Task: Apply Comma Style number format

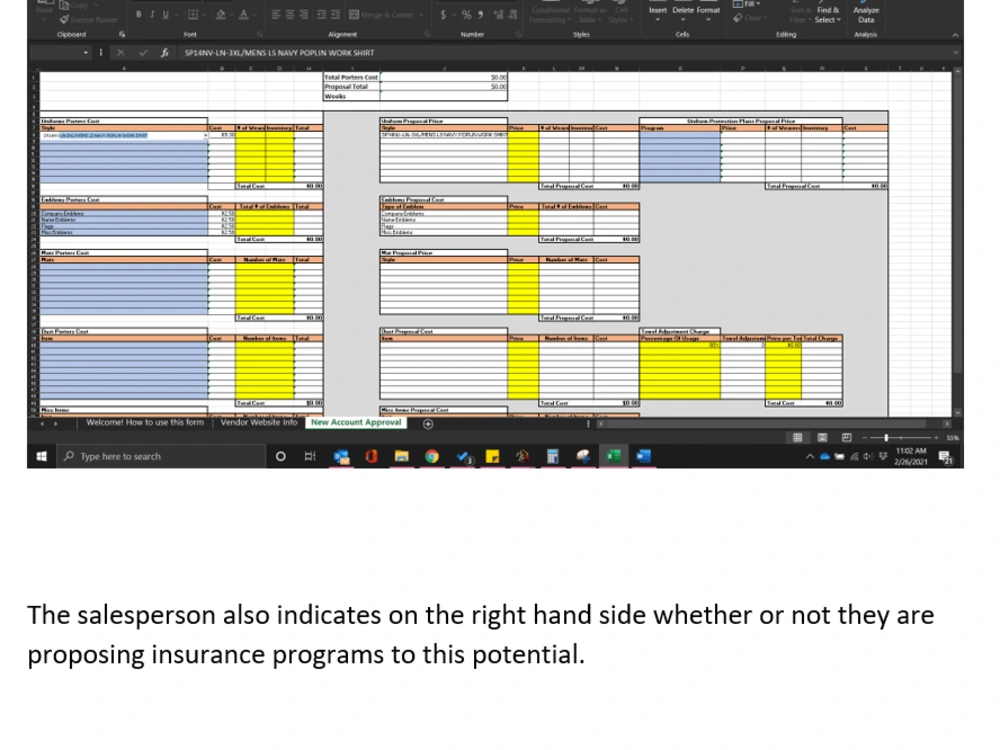Action: pyautogui.click(x=480, y=15)
